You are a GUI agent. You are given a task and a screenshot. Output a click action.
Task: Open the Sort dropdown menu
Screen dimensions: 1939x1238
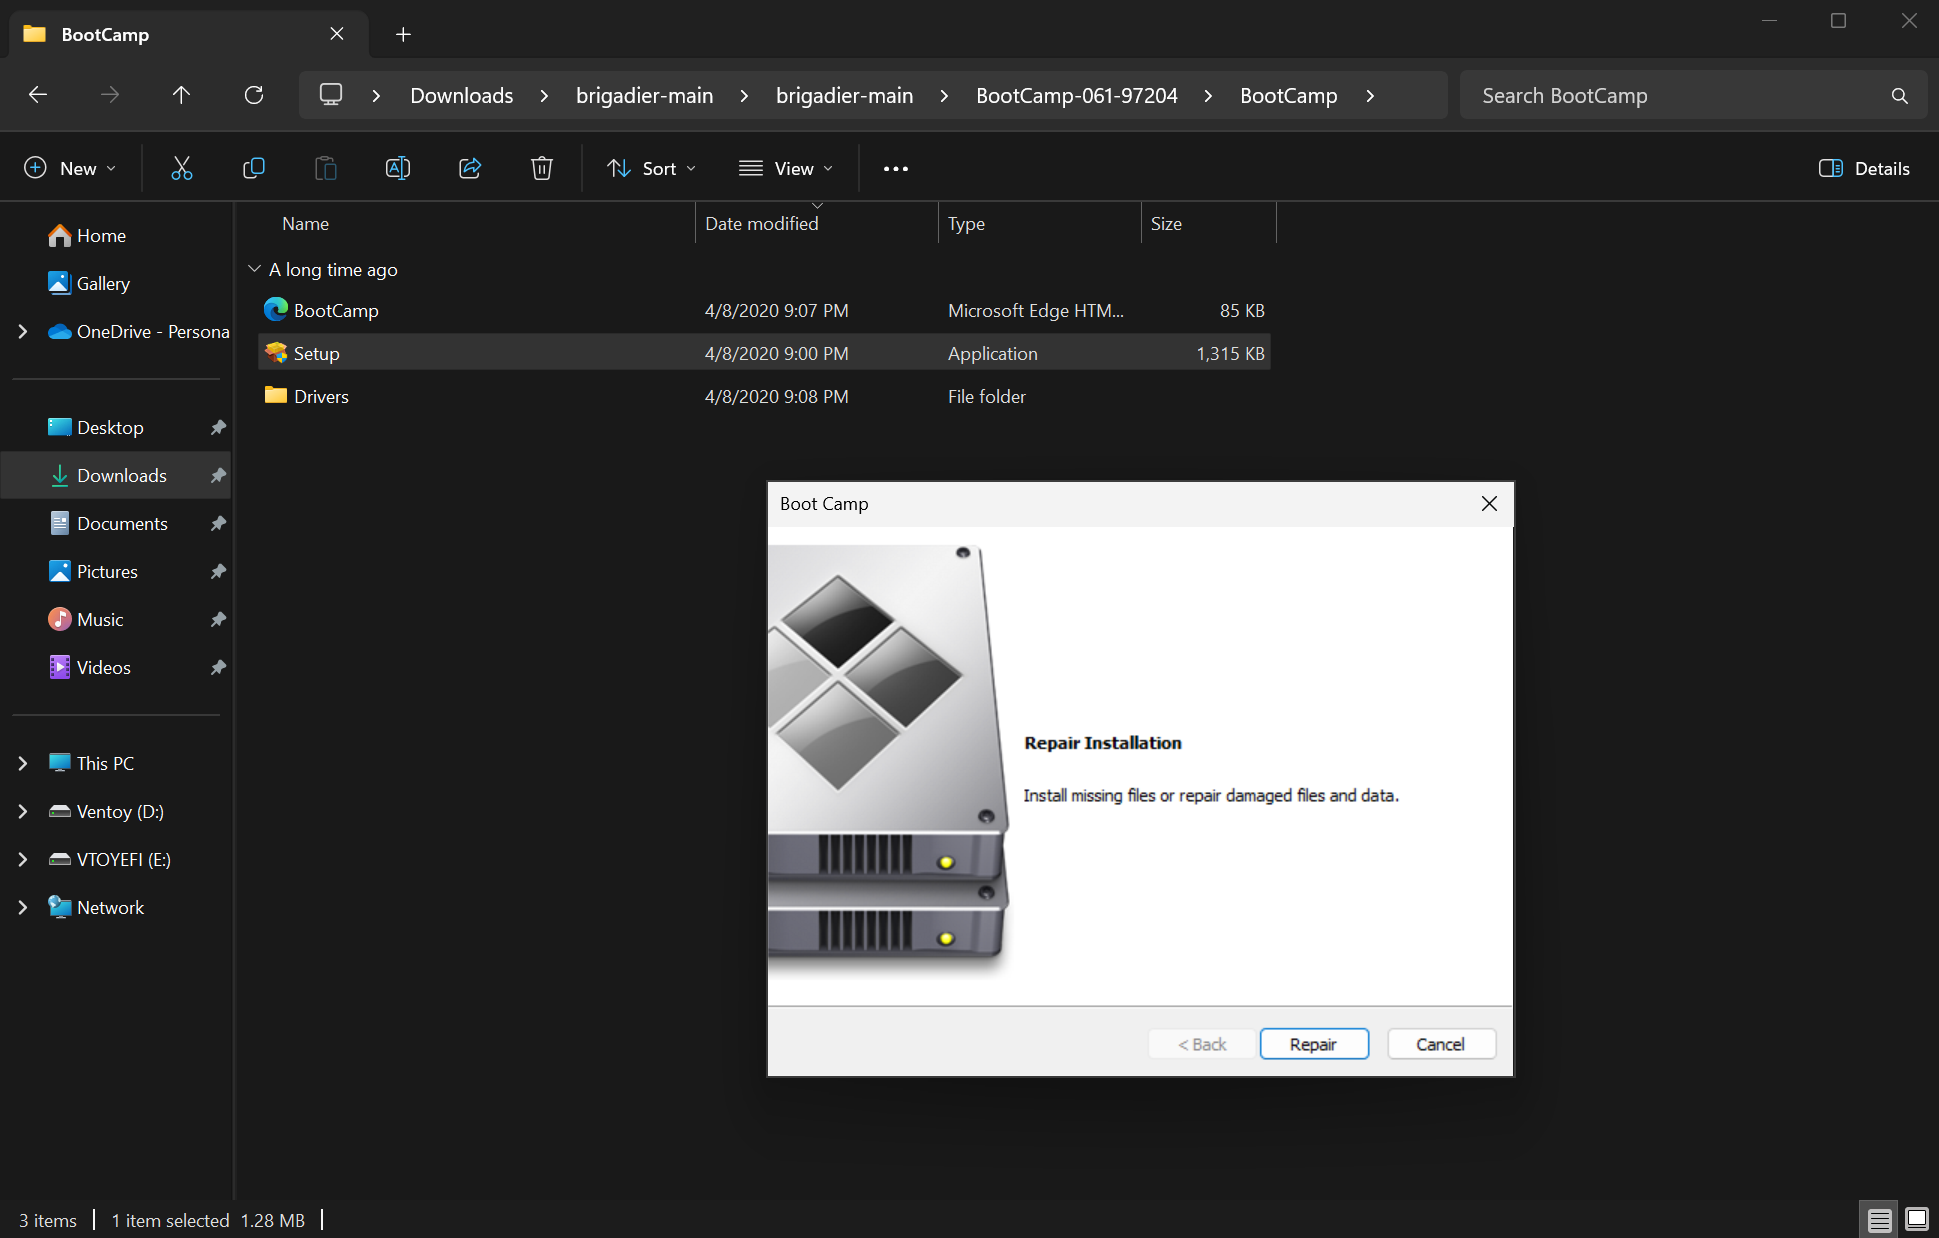click(650, 168)
